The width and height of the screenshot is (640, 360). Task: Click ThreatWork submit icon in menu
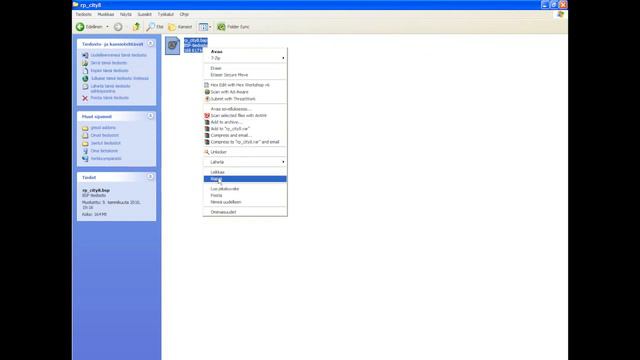tap(207, 99)
